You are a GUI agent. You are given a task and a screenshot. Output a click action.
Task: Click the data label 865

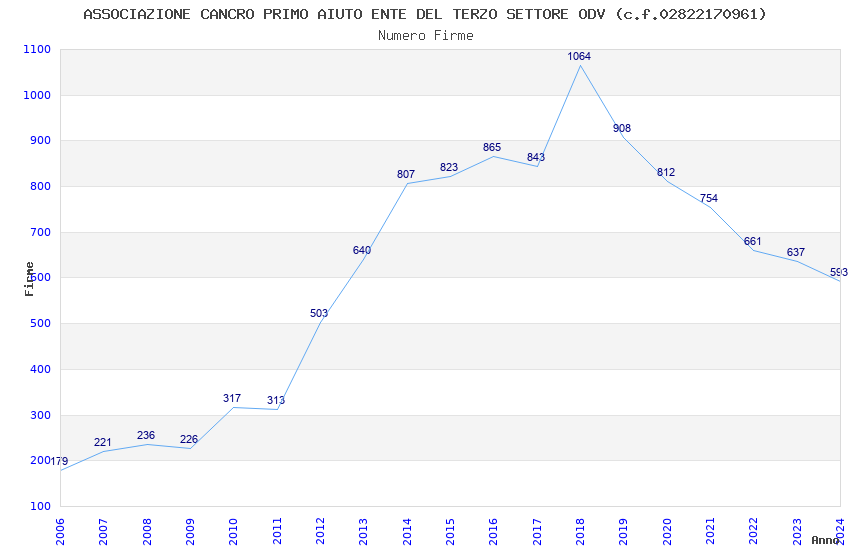[x=492, y=147]
